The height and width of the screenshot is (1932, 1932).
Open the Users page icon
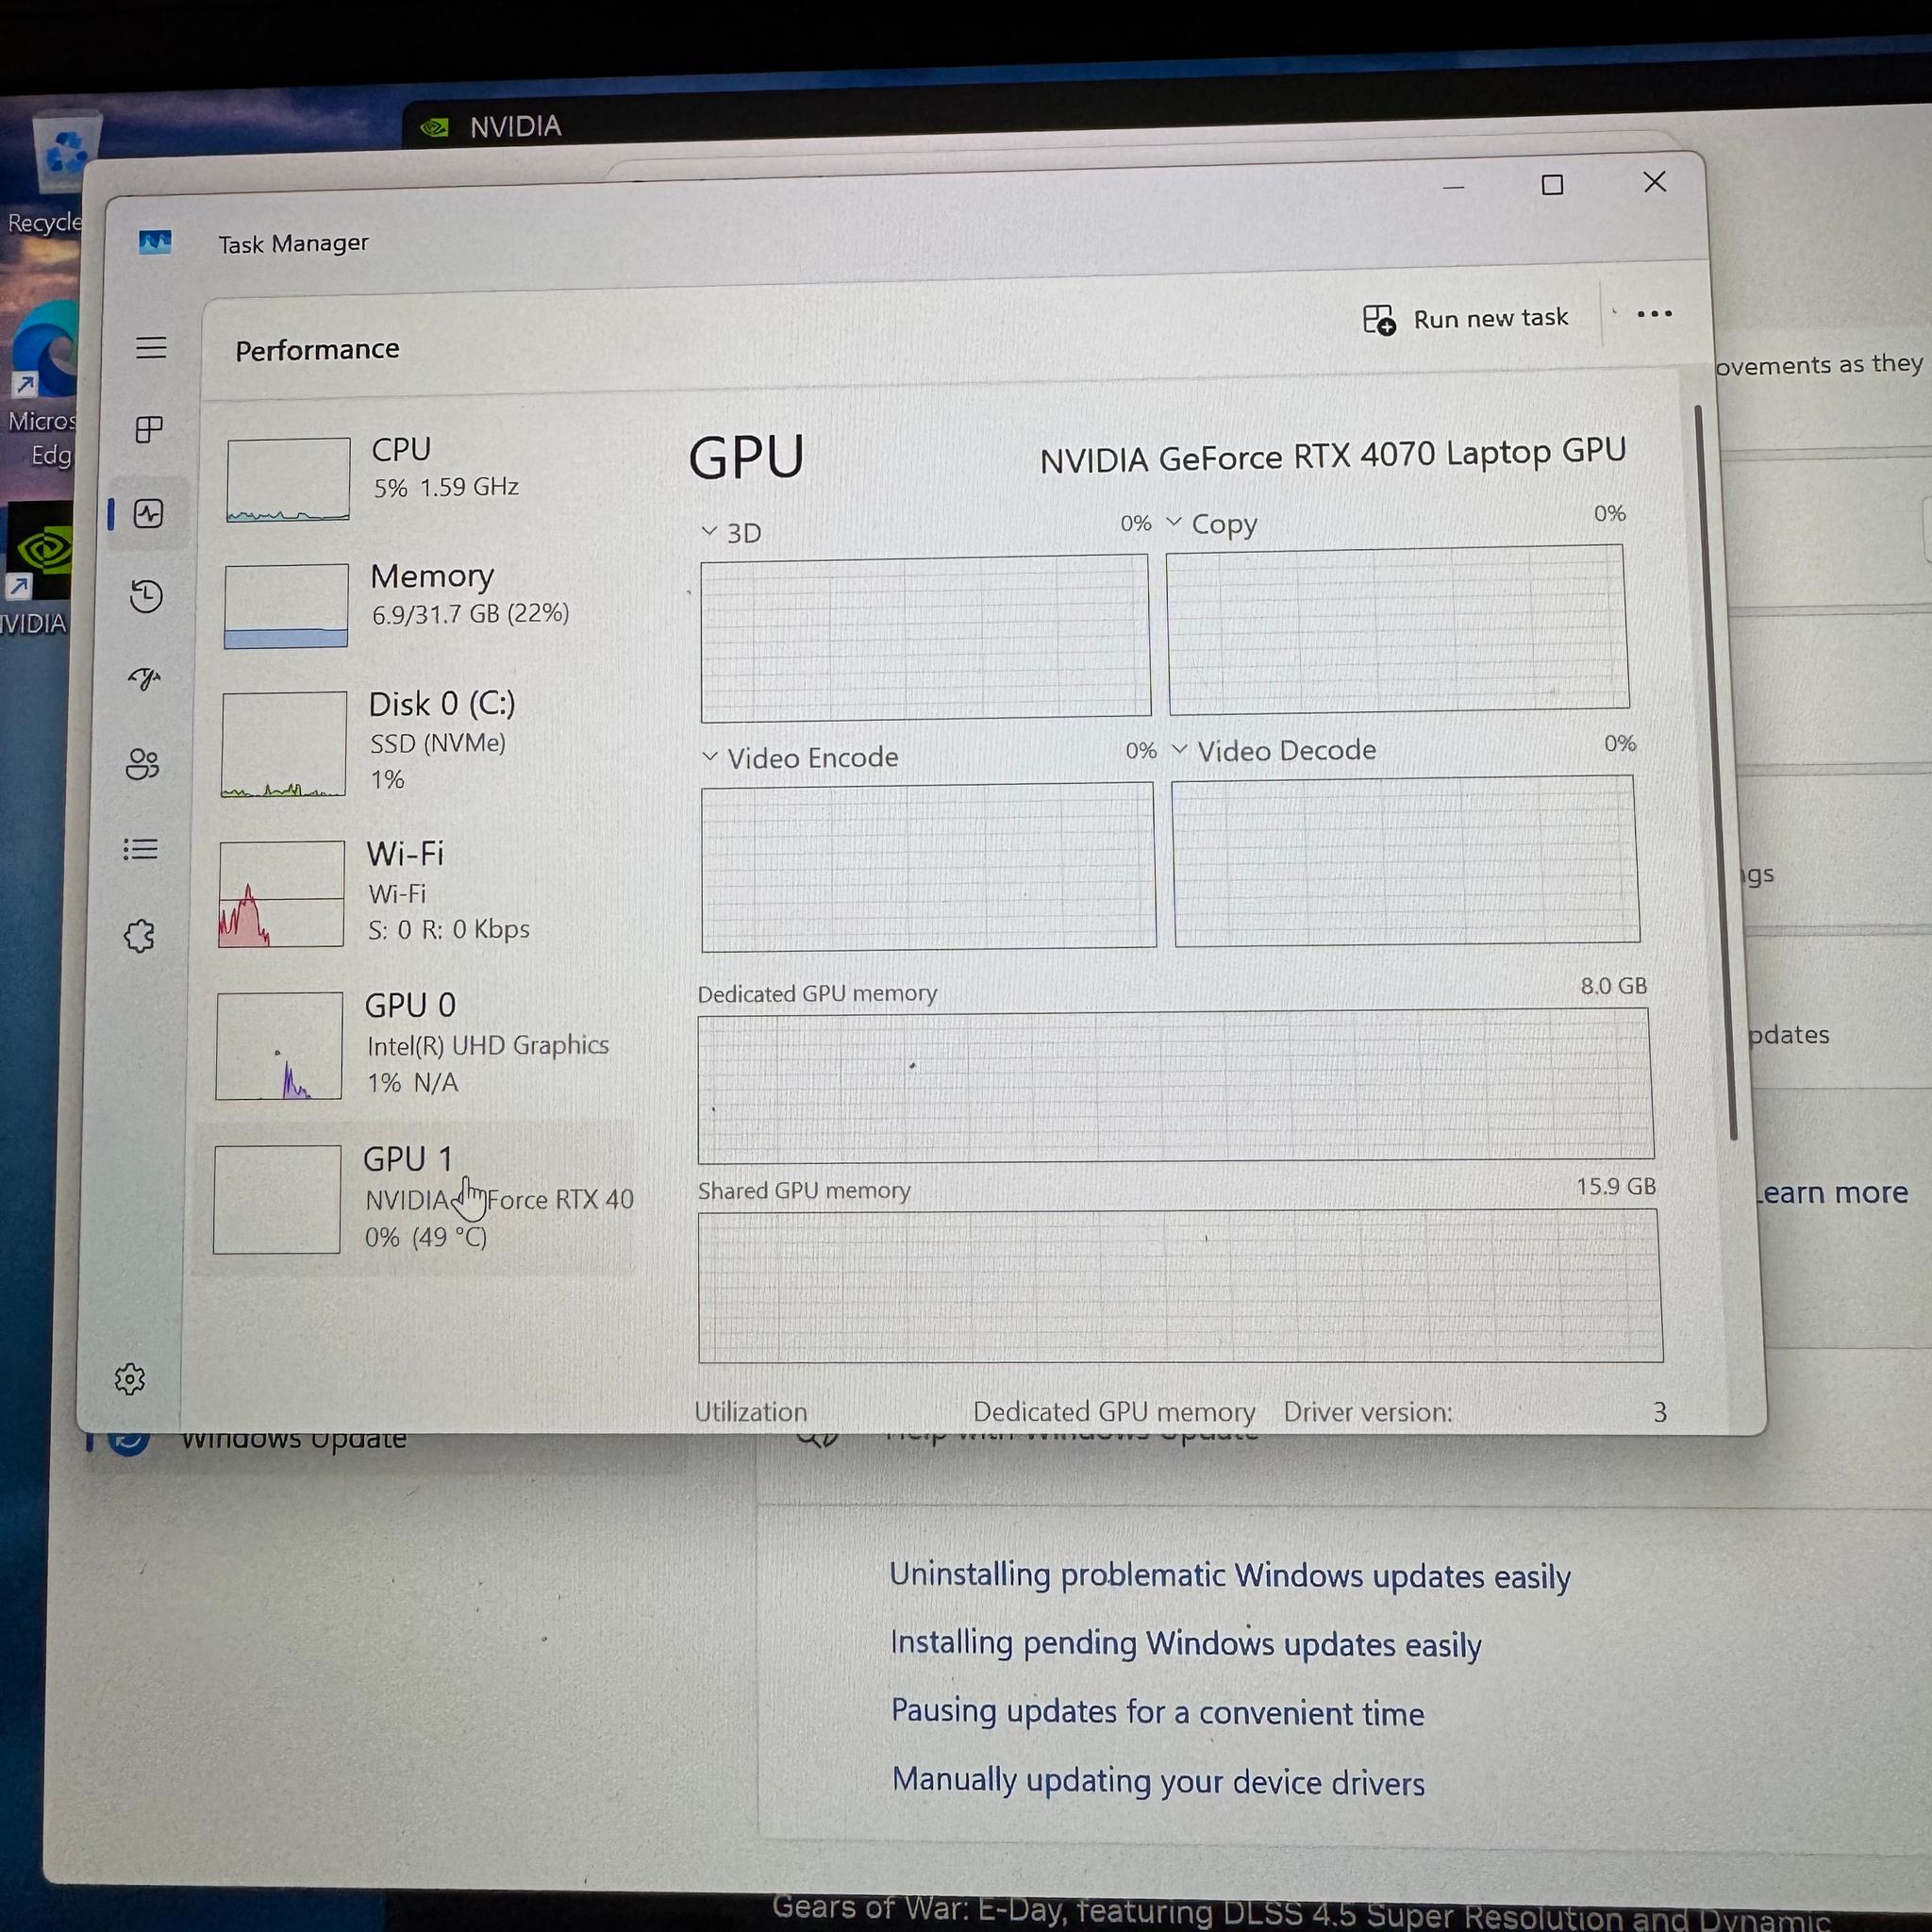pyautogui.click(x=142, y=764)
